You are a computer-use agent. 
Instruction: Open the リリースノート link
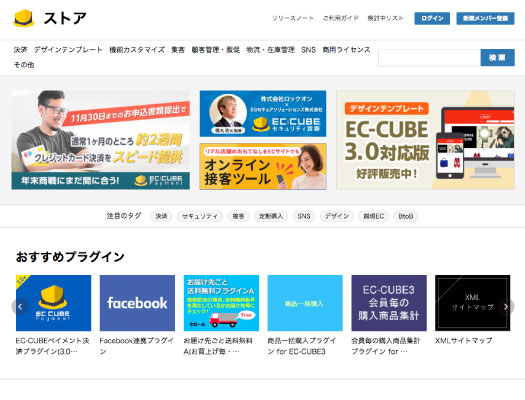293,18
